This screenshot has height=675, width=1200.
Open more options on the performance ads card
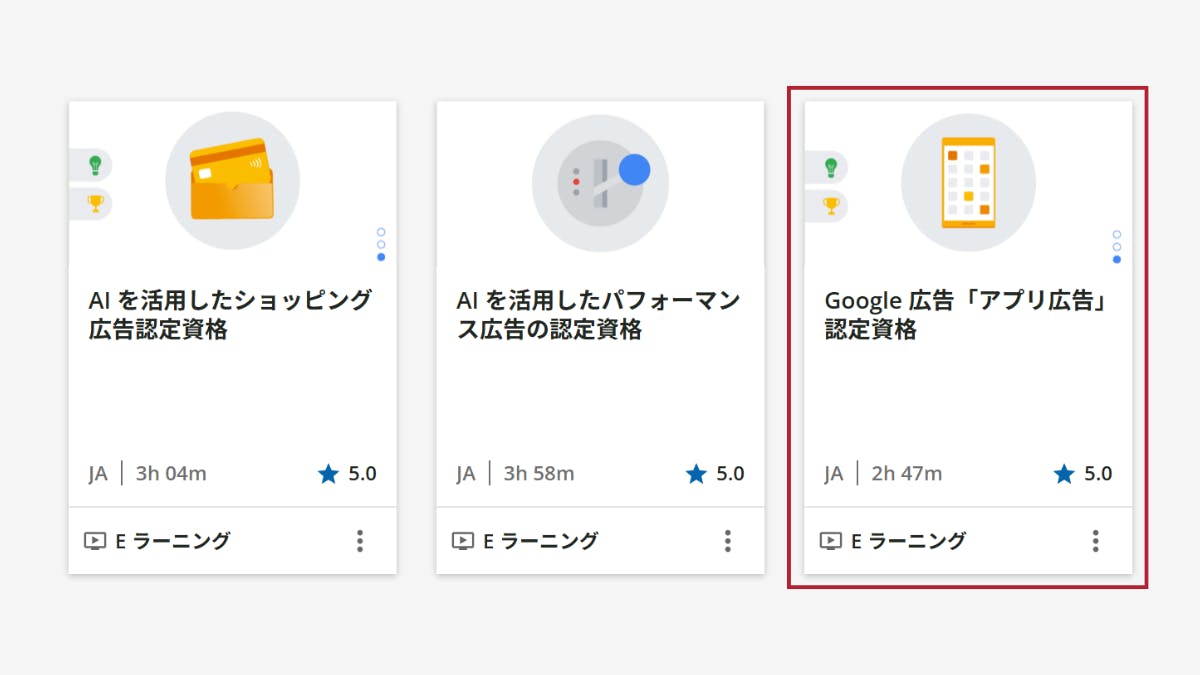(728, 541)
